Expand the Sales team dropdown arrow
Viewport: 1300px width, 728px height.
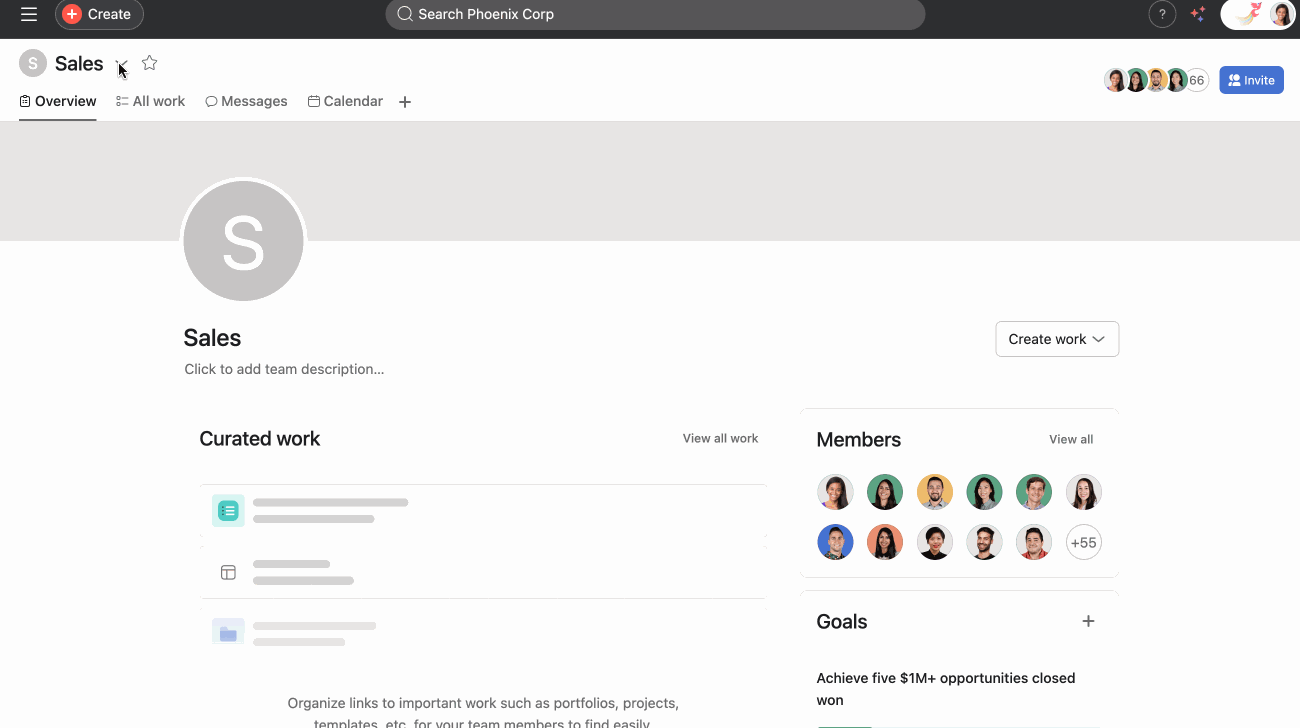click(121, 64)
